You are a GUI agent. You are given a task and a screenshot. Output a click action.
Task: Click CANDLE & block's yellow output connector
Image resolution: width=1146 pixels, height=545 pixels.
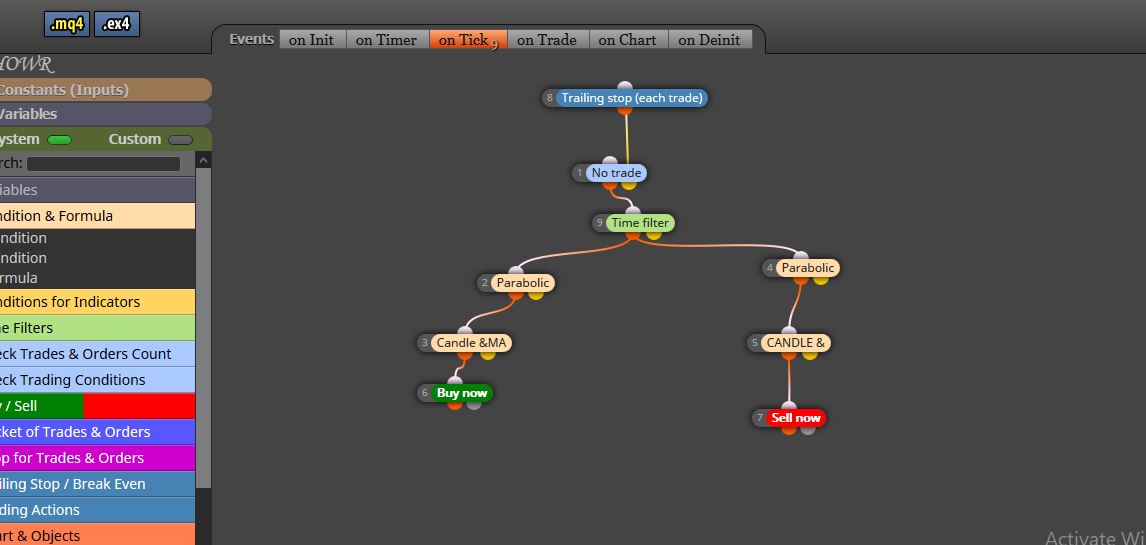tap(810, 354)
